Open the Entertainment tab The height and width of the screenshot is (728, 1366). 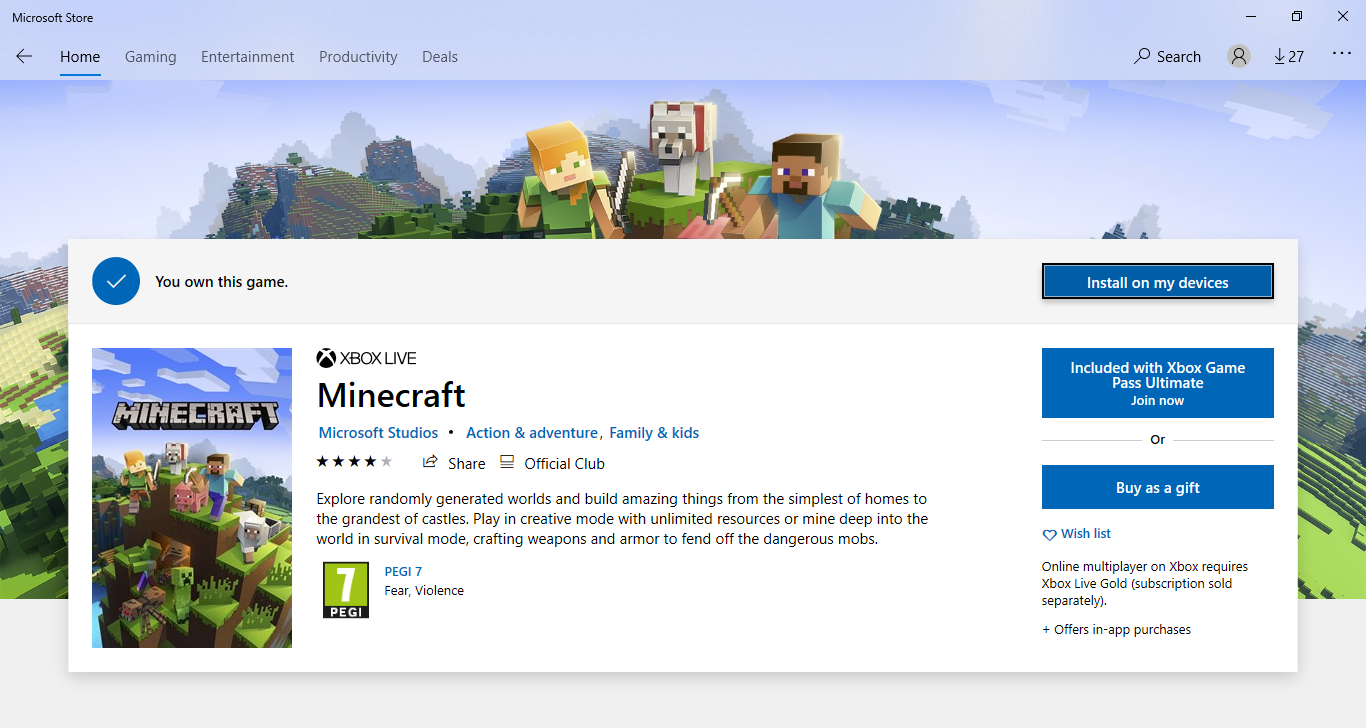click(248, 57)
